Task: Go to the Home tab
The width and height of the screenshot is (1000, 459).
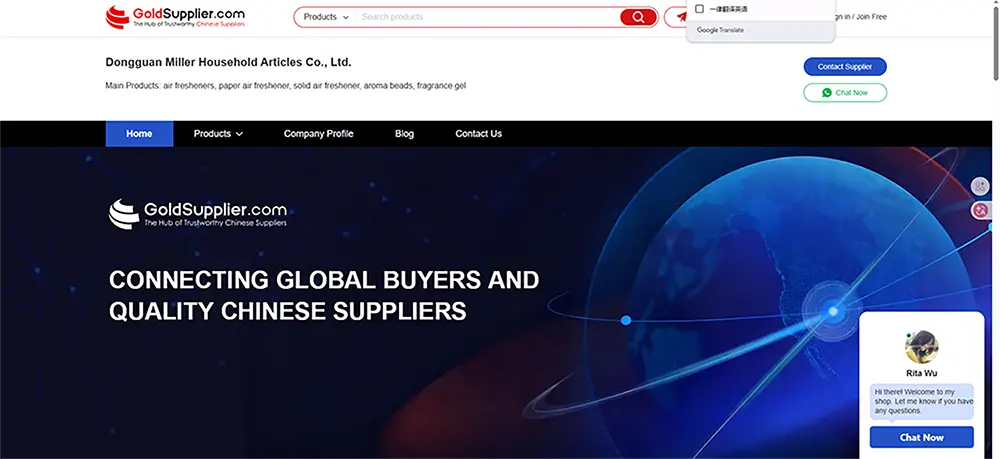Action: 139,134
